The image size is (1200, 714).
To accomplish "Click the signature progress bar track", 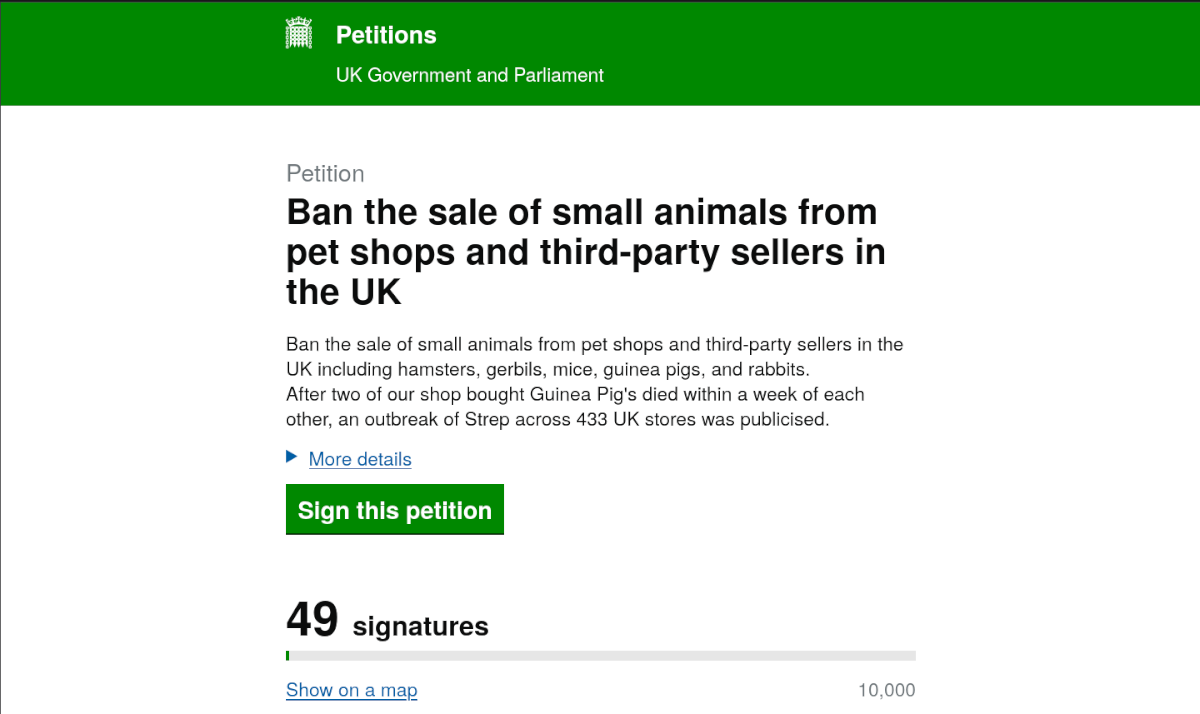I will (x=600, y=656).
